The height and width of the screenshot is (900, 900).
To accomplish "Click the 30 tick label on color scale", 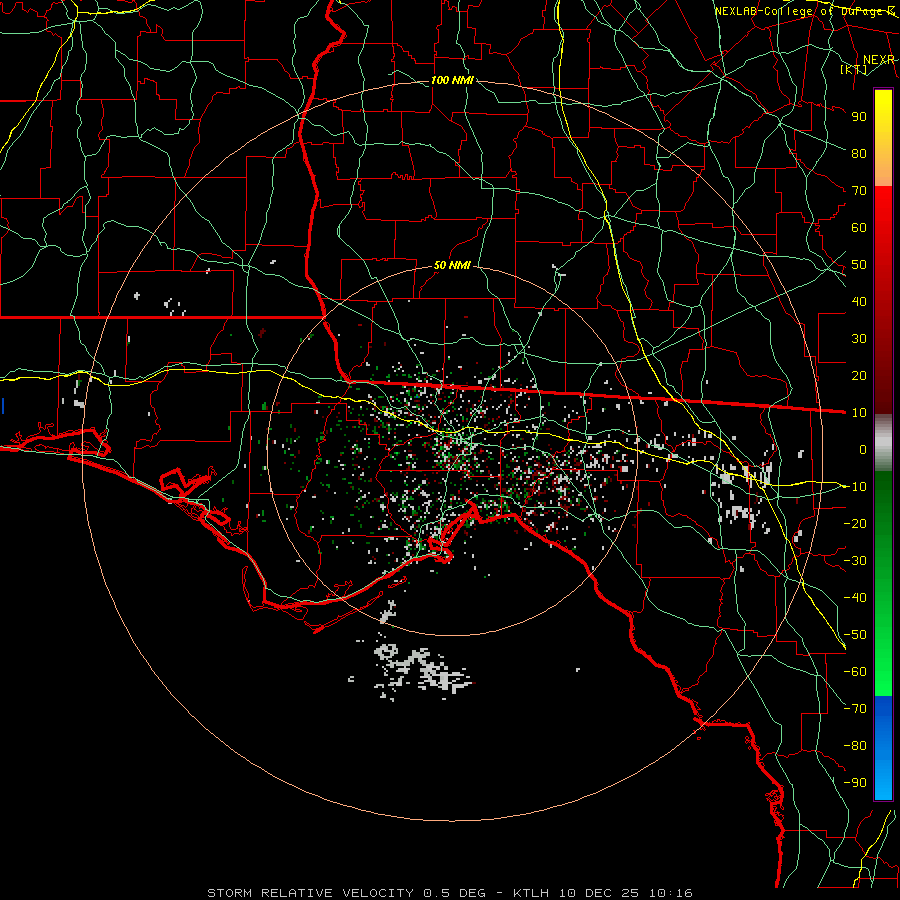I will (x=859, y=339).
